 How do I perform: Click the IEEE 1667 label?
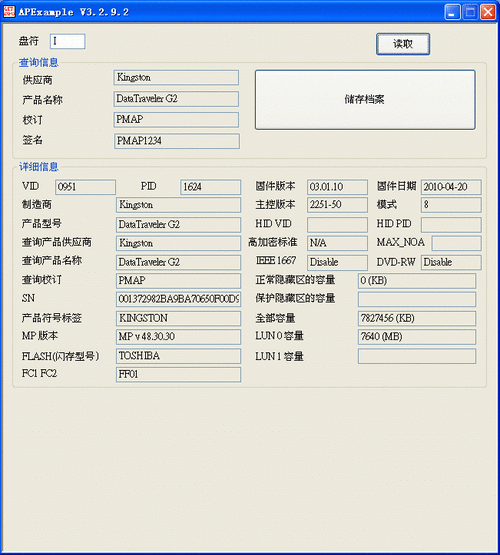276,261
